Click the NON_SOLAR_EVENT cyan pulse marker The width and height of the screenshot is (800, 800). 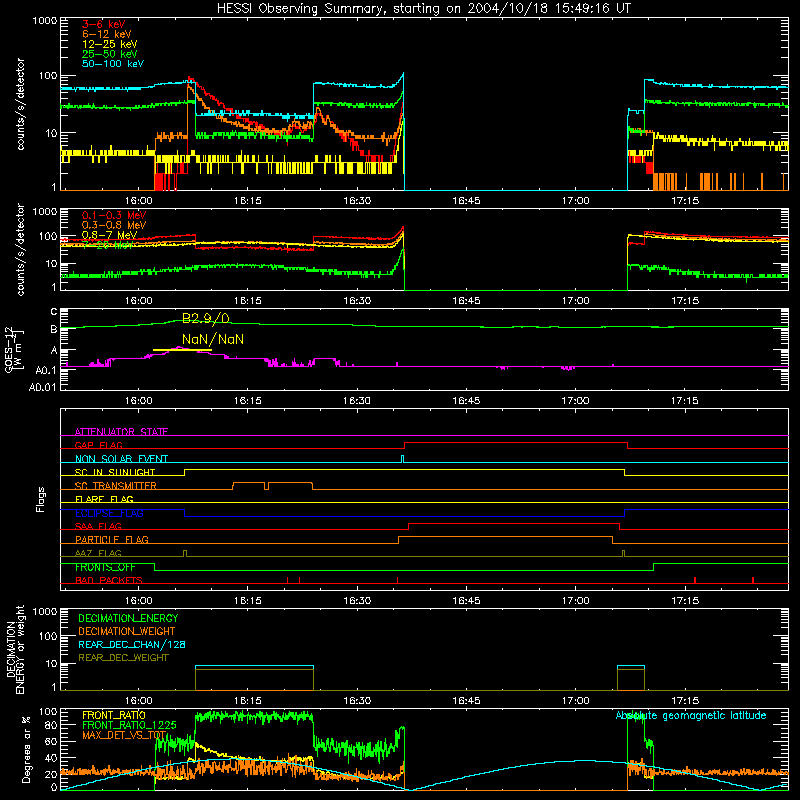coord(403,459)
